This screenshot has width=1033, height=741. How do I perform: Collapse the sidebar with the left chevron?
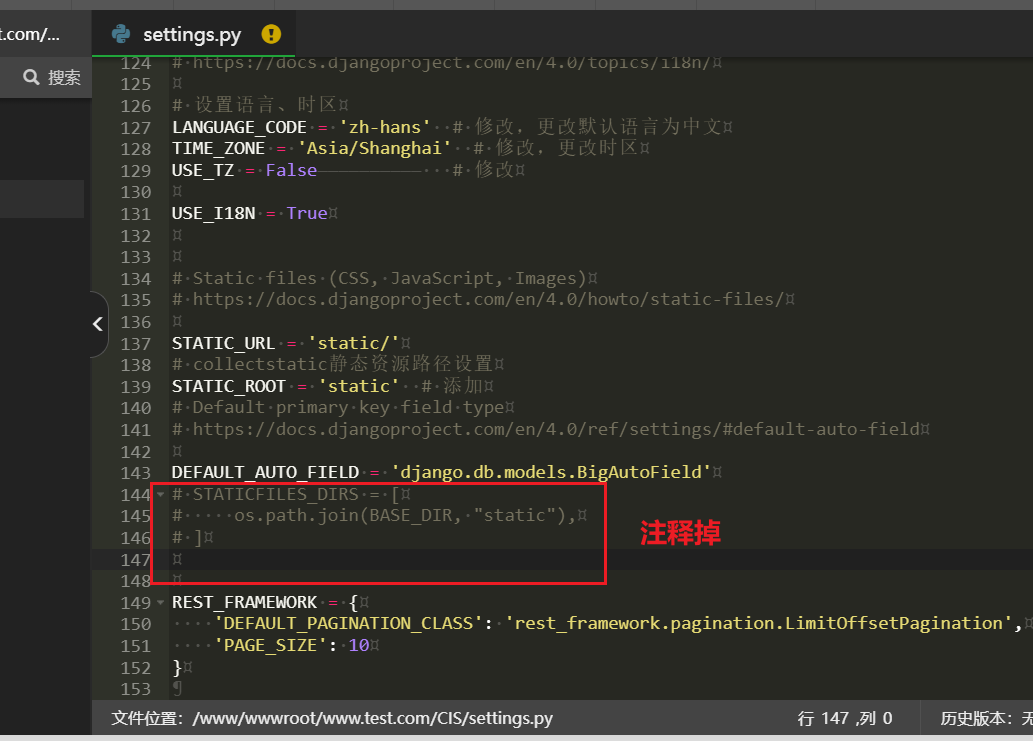click(98, 323)
